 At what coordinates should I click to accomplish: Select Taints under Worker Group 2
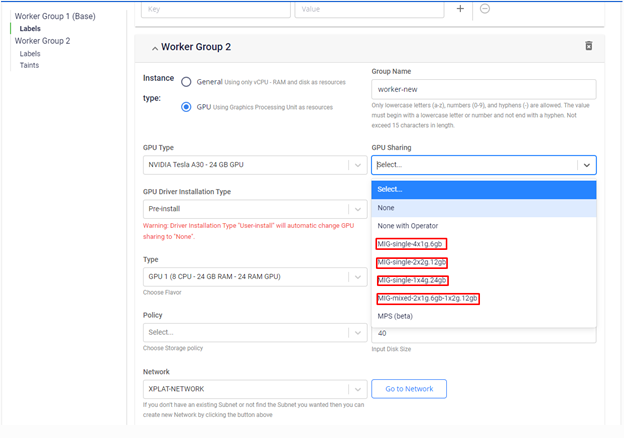click(x=30, y=65)
